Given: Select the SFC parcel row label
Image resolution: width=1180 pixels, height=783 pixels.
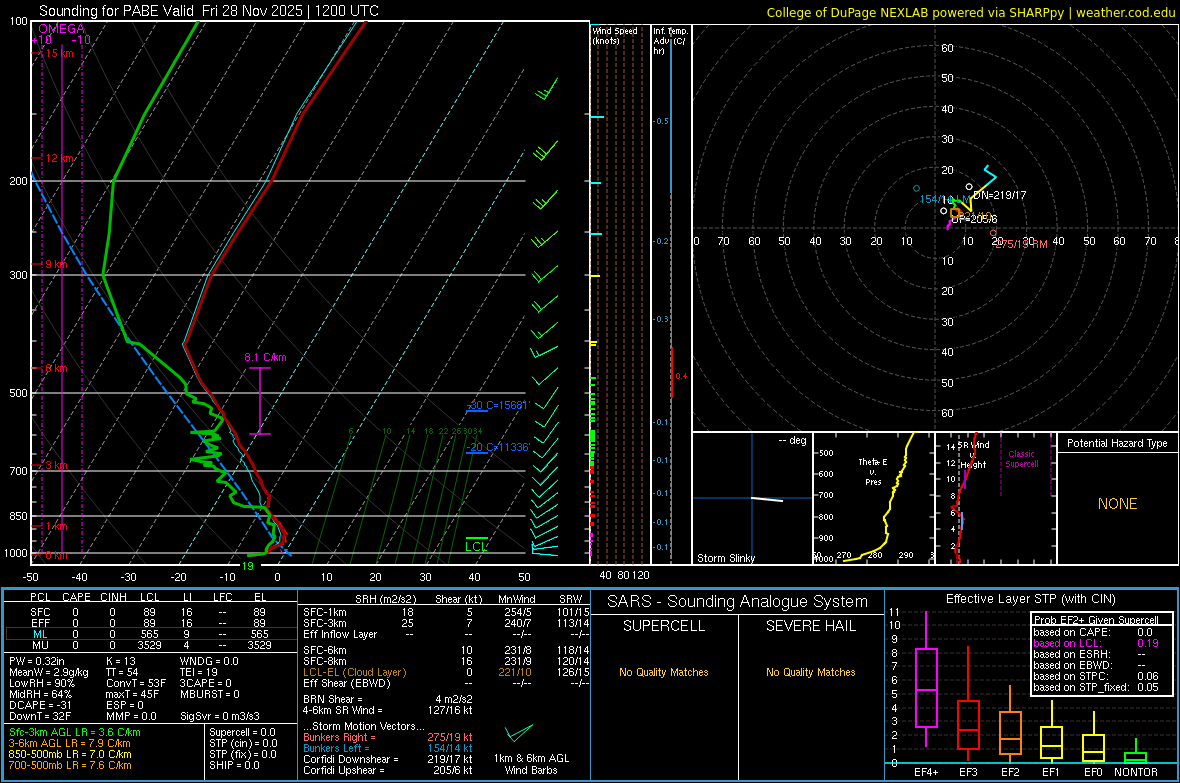Looking at the screenshot, I should [x=40, y=612].
